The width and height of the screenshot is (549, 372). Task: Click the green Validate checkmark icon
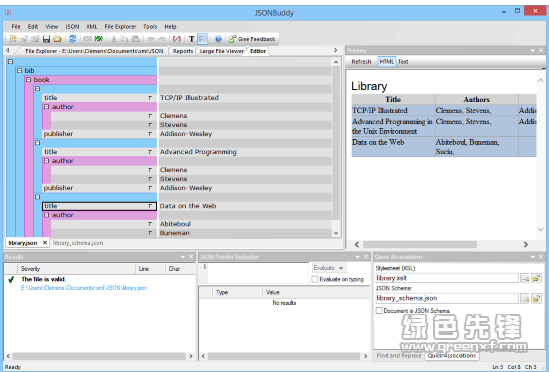pos(98,39)
